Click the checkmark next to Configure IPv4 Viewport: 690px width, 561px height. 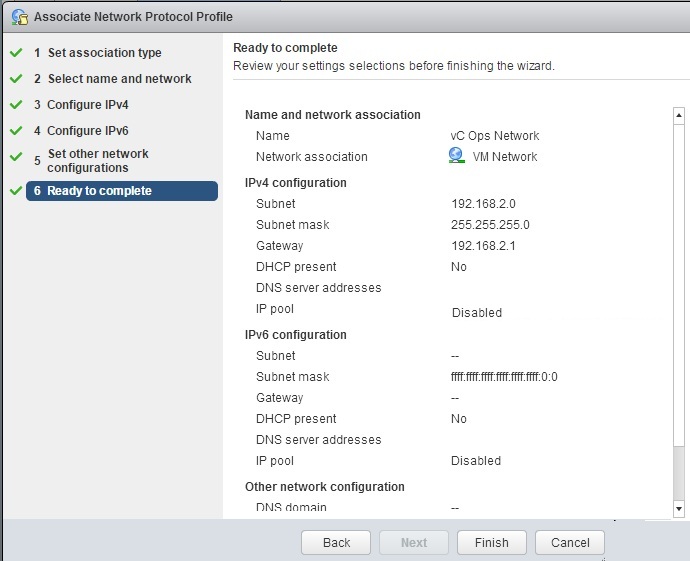(16, 105)
